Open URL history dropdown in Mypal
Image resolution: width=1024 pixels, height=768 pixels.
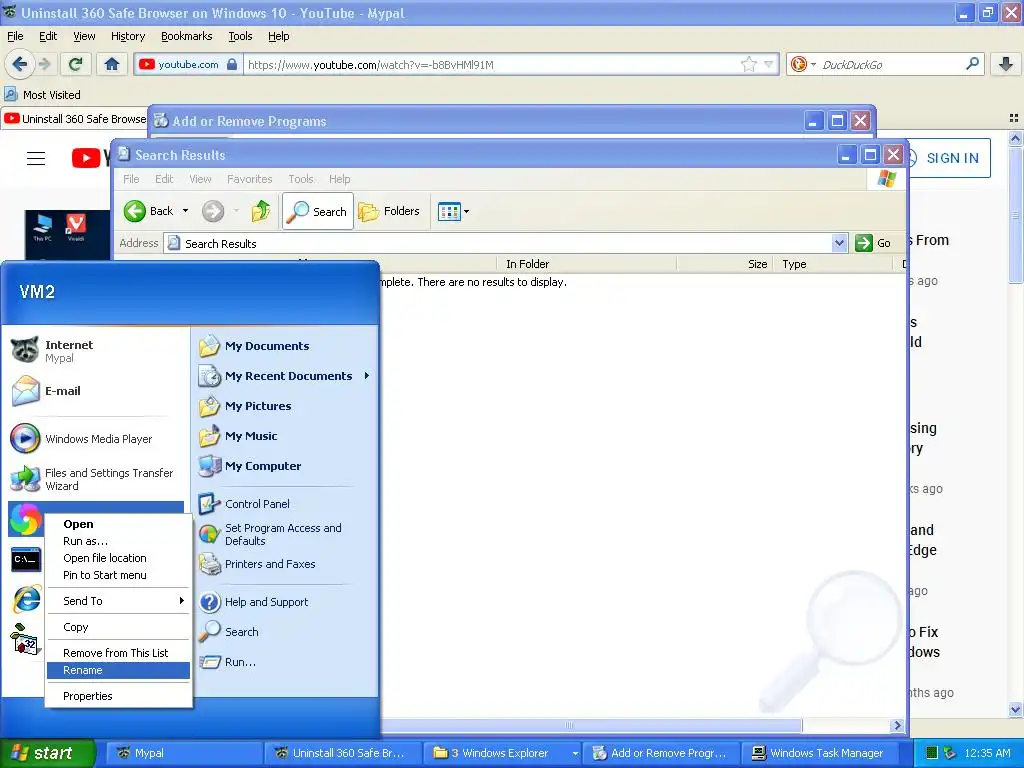pyautogui.click(x=769, y=64)
